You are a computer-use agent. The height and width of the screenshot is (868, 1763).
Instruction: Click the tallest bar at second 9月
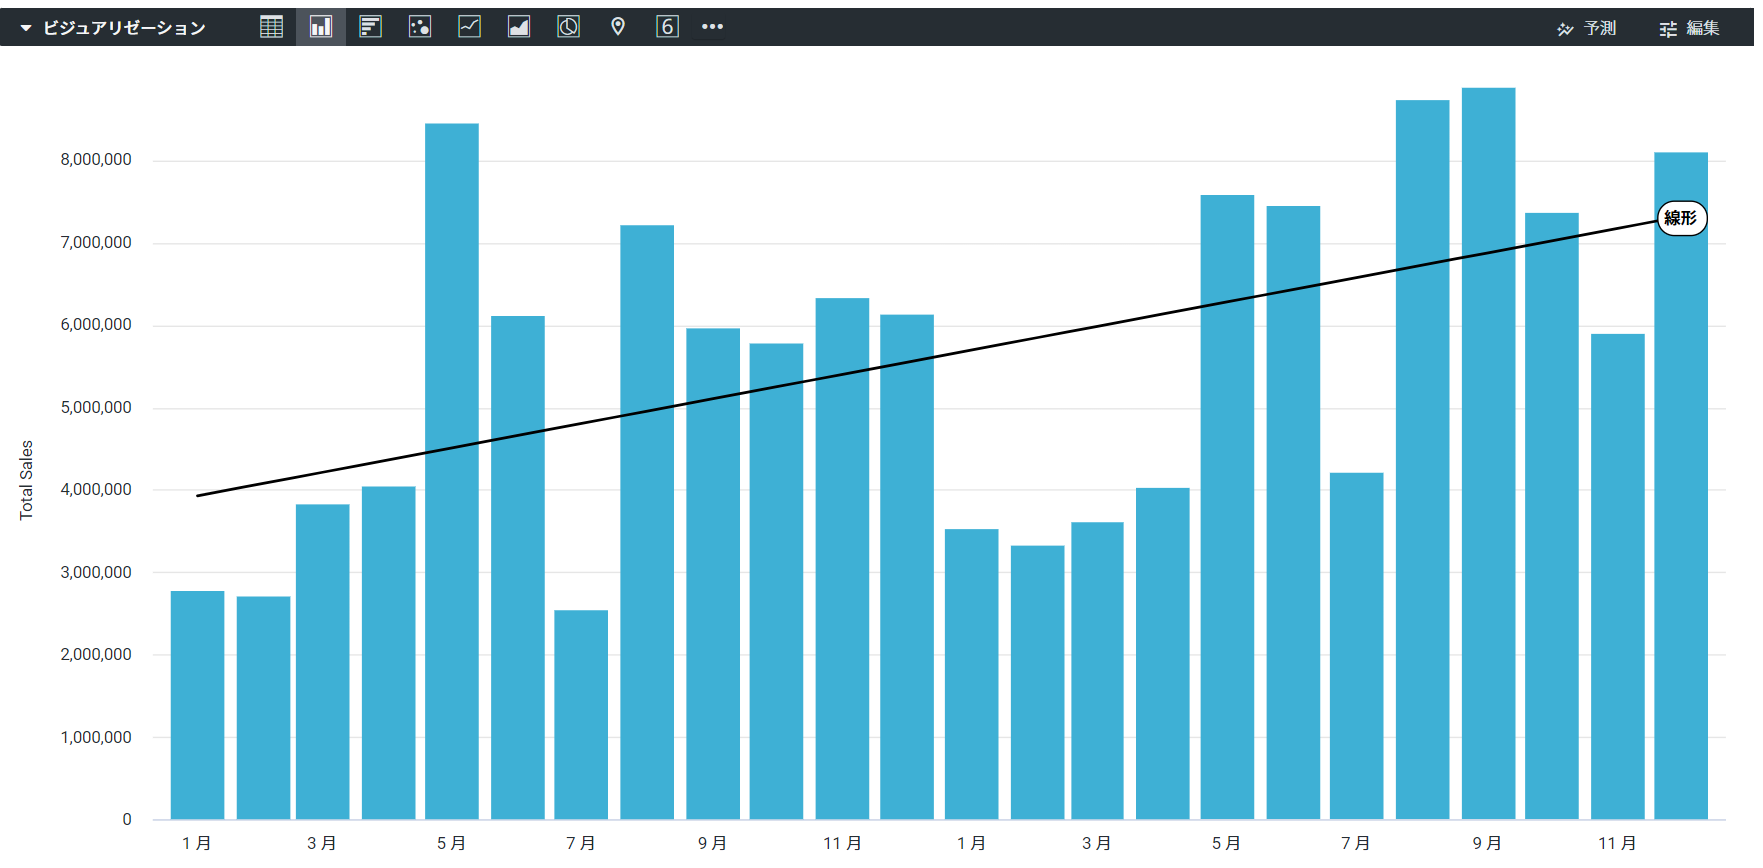[x=1488, y=450]
